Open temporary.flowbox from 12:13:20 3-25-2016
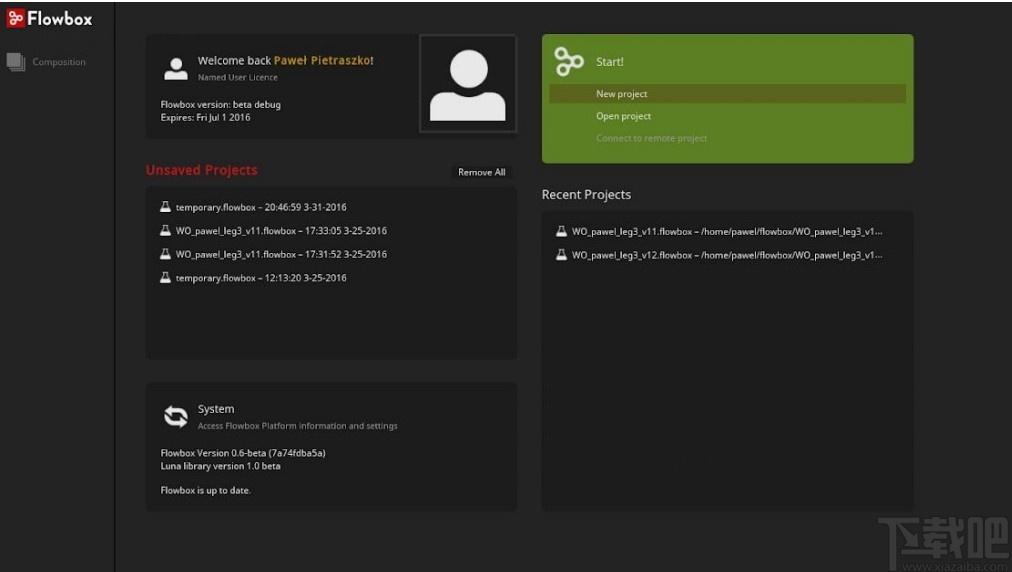 261,278
